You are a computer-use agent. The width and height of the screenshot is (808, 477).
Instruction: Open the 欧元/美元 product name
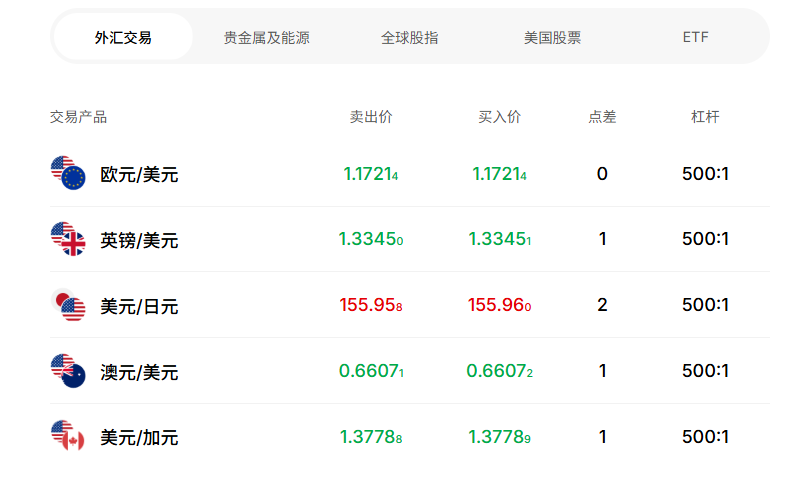(x=139, y=175)
